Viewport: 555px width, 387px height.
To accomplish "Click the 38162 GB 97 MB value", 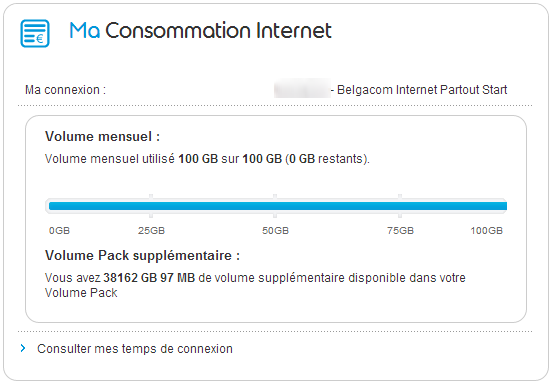I will coord(149,278).
